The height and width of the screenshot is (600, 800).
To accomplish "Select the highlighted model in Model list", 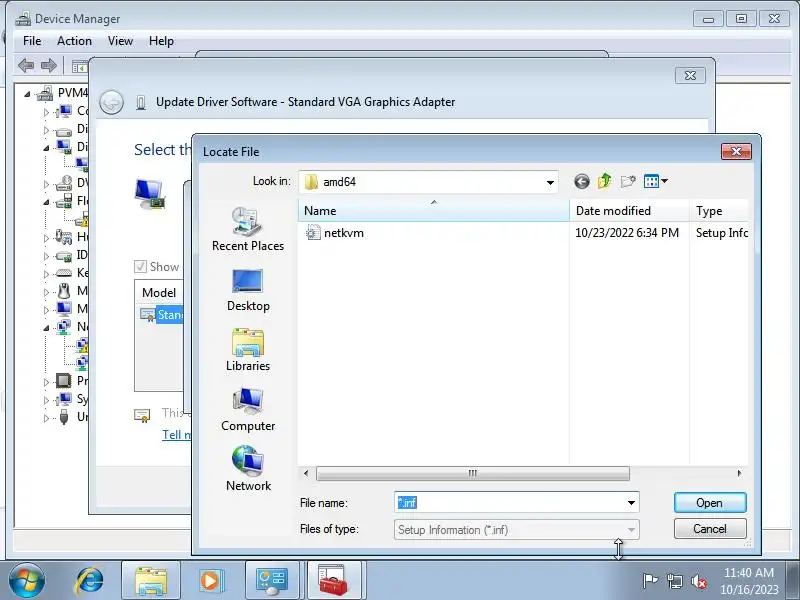I will 162,315.
